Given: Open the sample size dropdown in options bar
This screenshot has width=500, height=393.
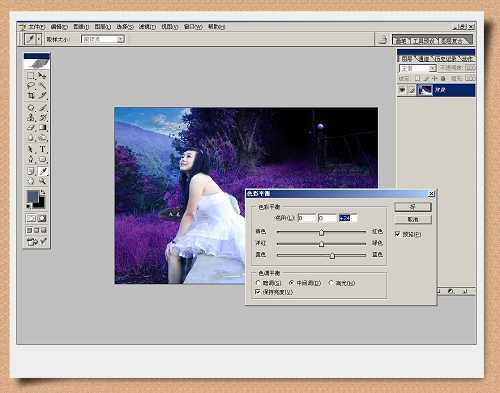Looking at the screenshot, I should [x=103, y=39].
